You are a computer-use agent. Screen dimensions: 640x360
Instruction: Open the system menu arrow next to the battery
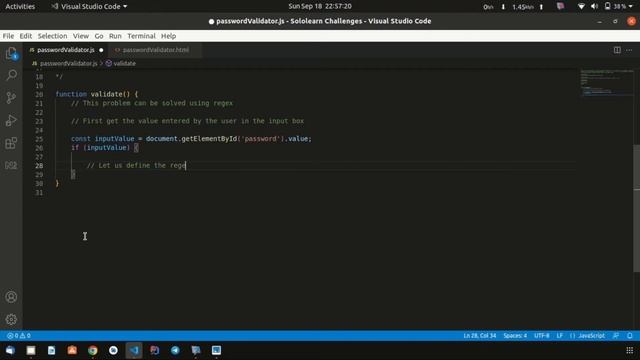[x=631, y=6]
